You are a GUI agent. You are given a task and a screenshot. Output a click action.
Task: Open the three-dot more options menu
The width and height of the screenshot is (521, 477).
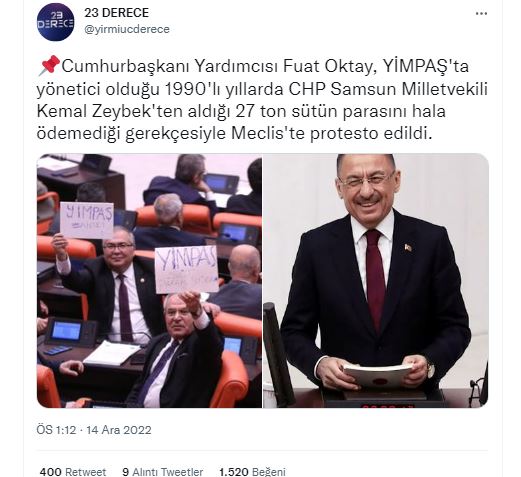point(481,14)
